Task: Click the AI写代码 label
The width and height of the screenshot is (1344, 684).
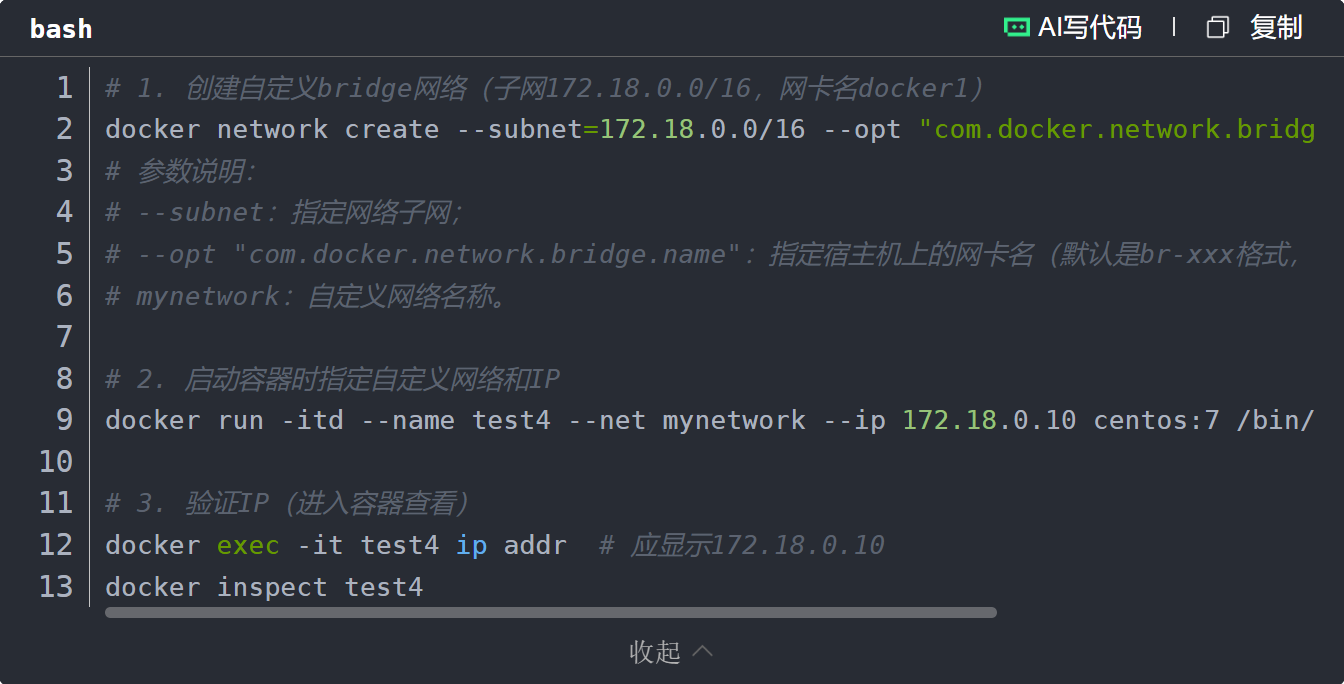Action: pos(1089,28)
